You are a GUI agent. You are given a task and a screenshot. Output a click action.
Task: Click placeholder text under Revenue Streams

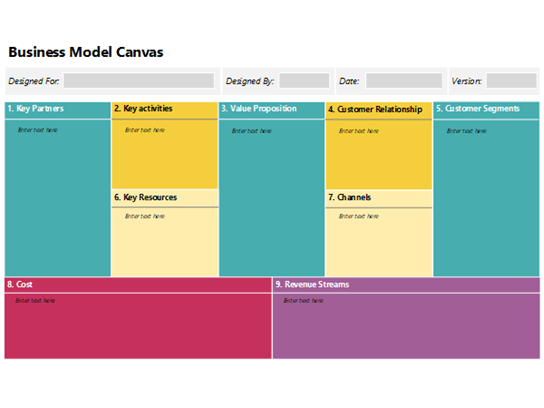pyautogui.click(x=303, y=300)
